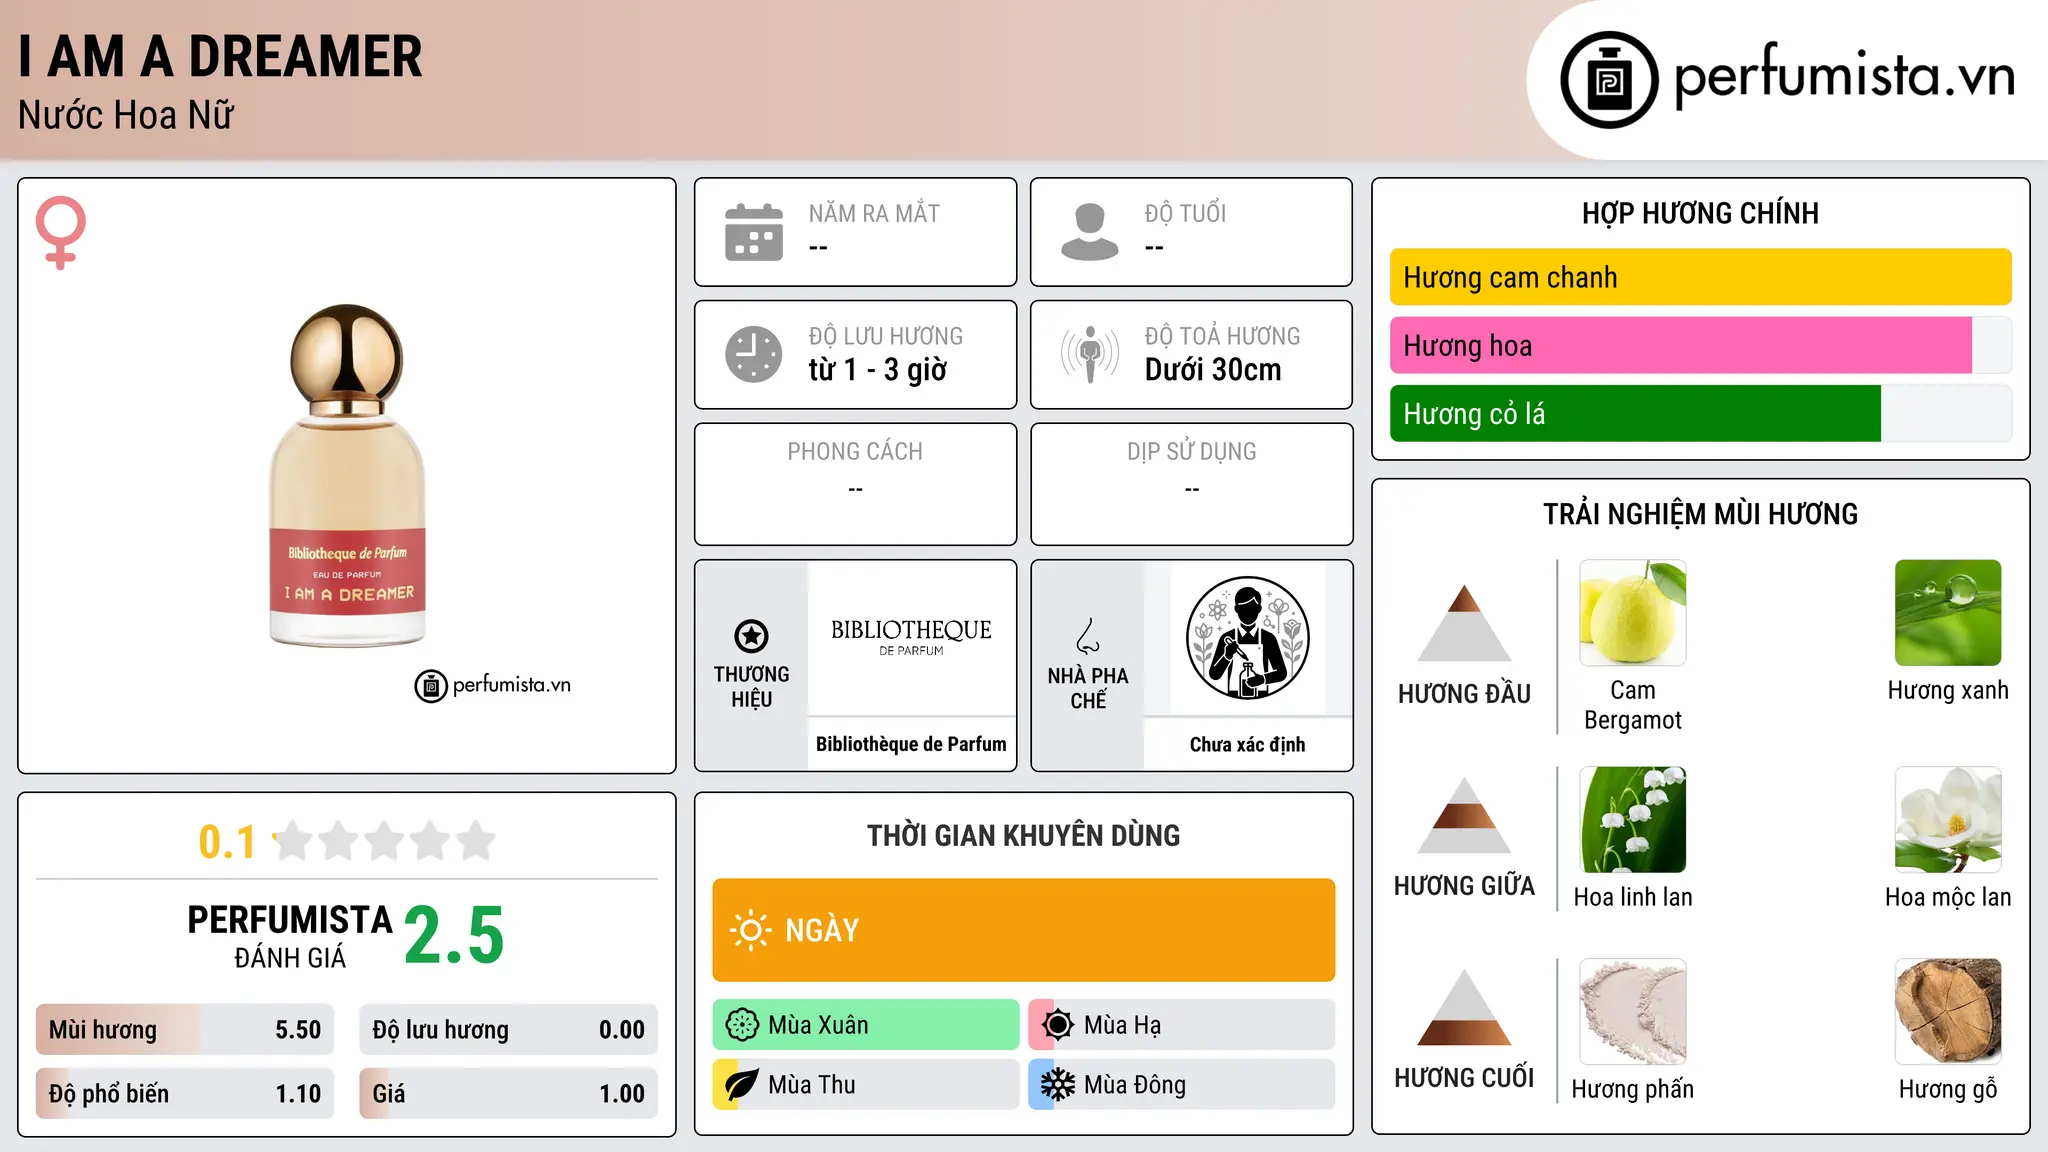Click the Hương xanh note image
The height and width of the screenshot is (1152, 2048).
coord(1948,613)
